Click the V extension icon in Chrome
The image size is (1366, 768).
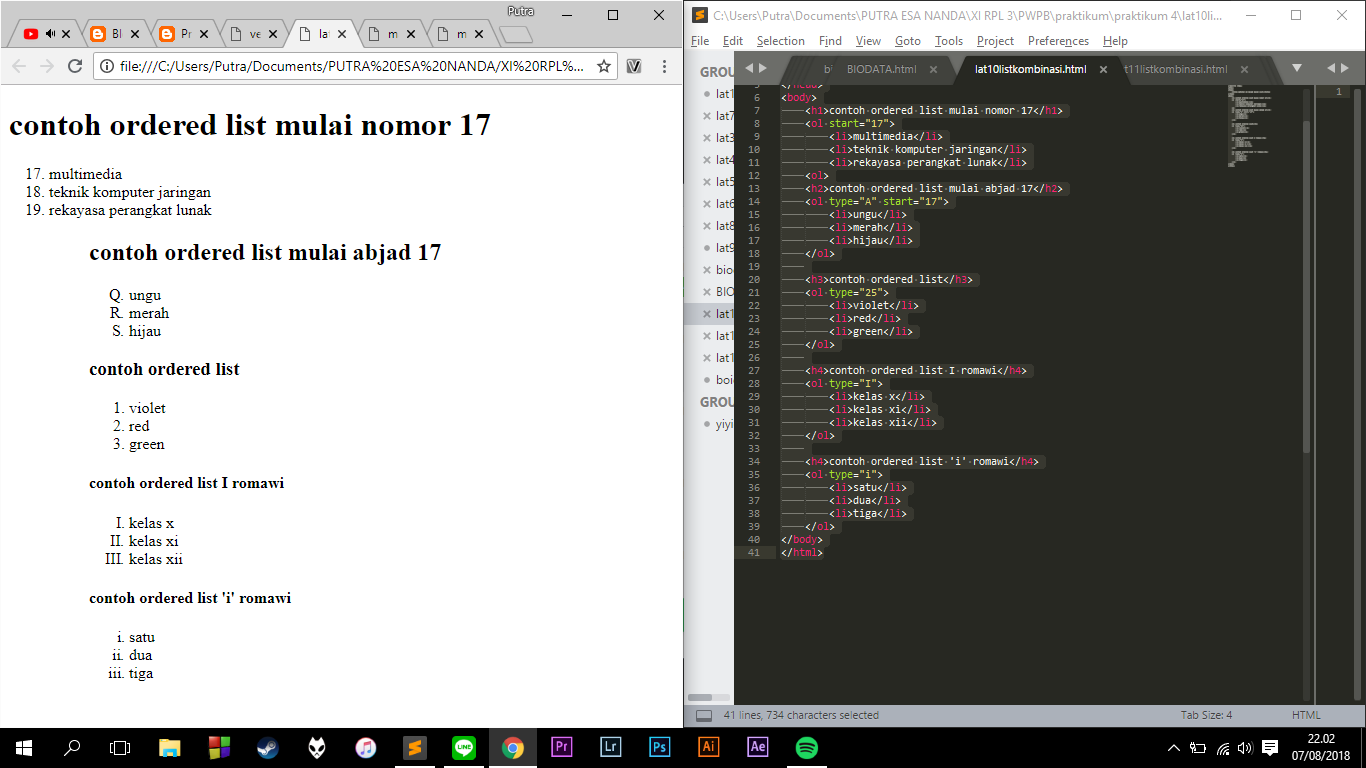pos(634,66)
